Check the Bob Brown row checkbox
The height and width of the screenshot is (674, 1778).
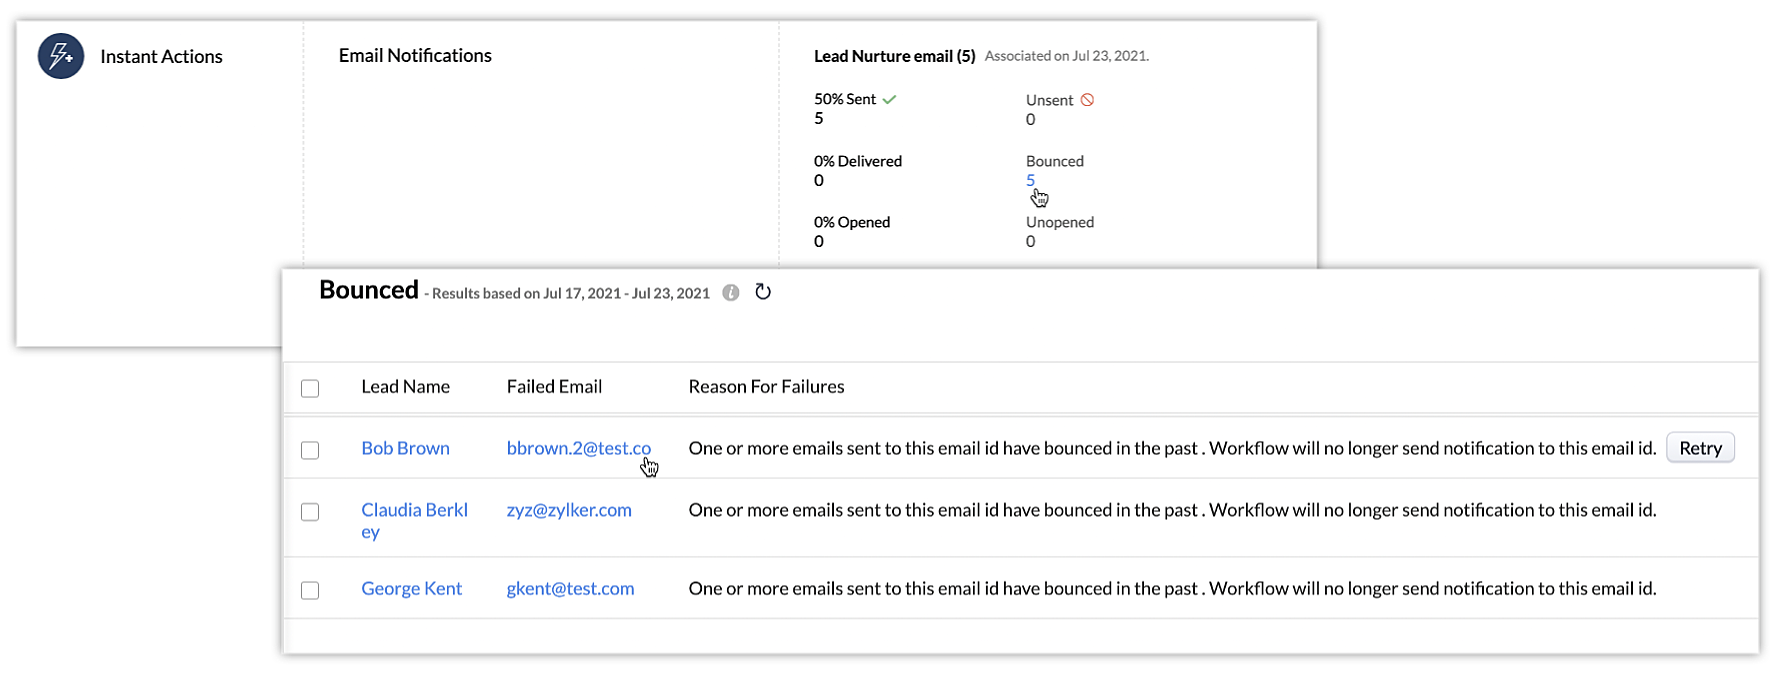pyautogui.click(x=310, y=450)
